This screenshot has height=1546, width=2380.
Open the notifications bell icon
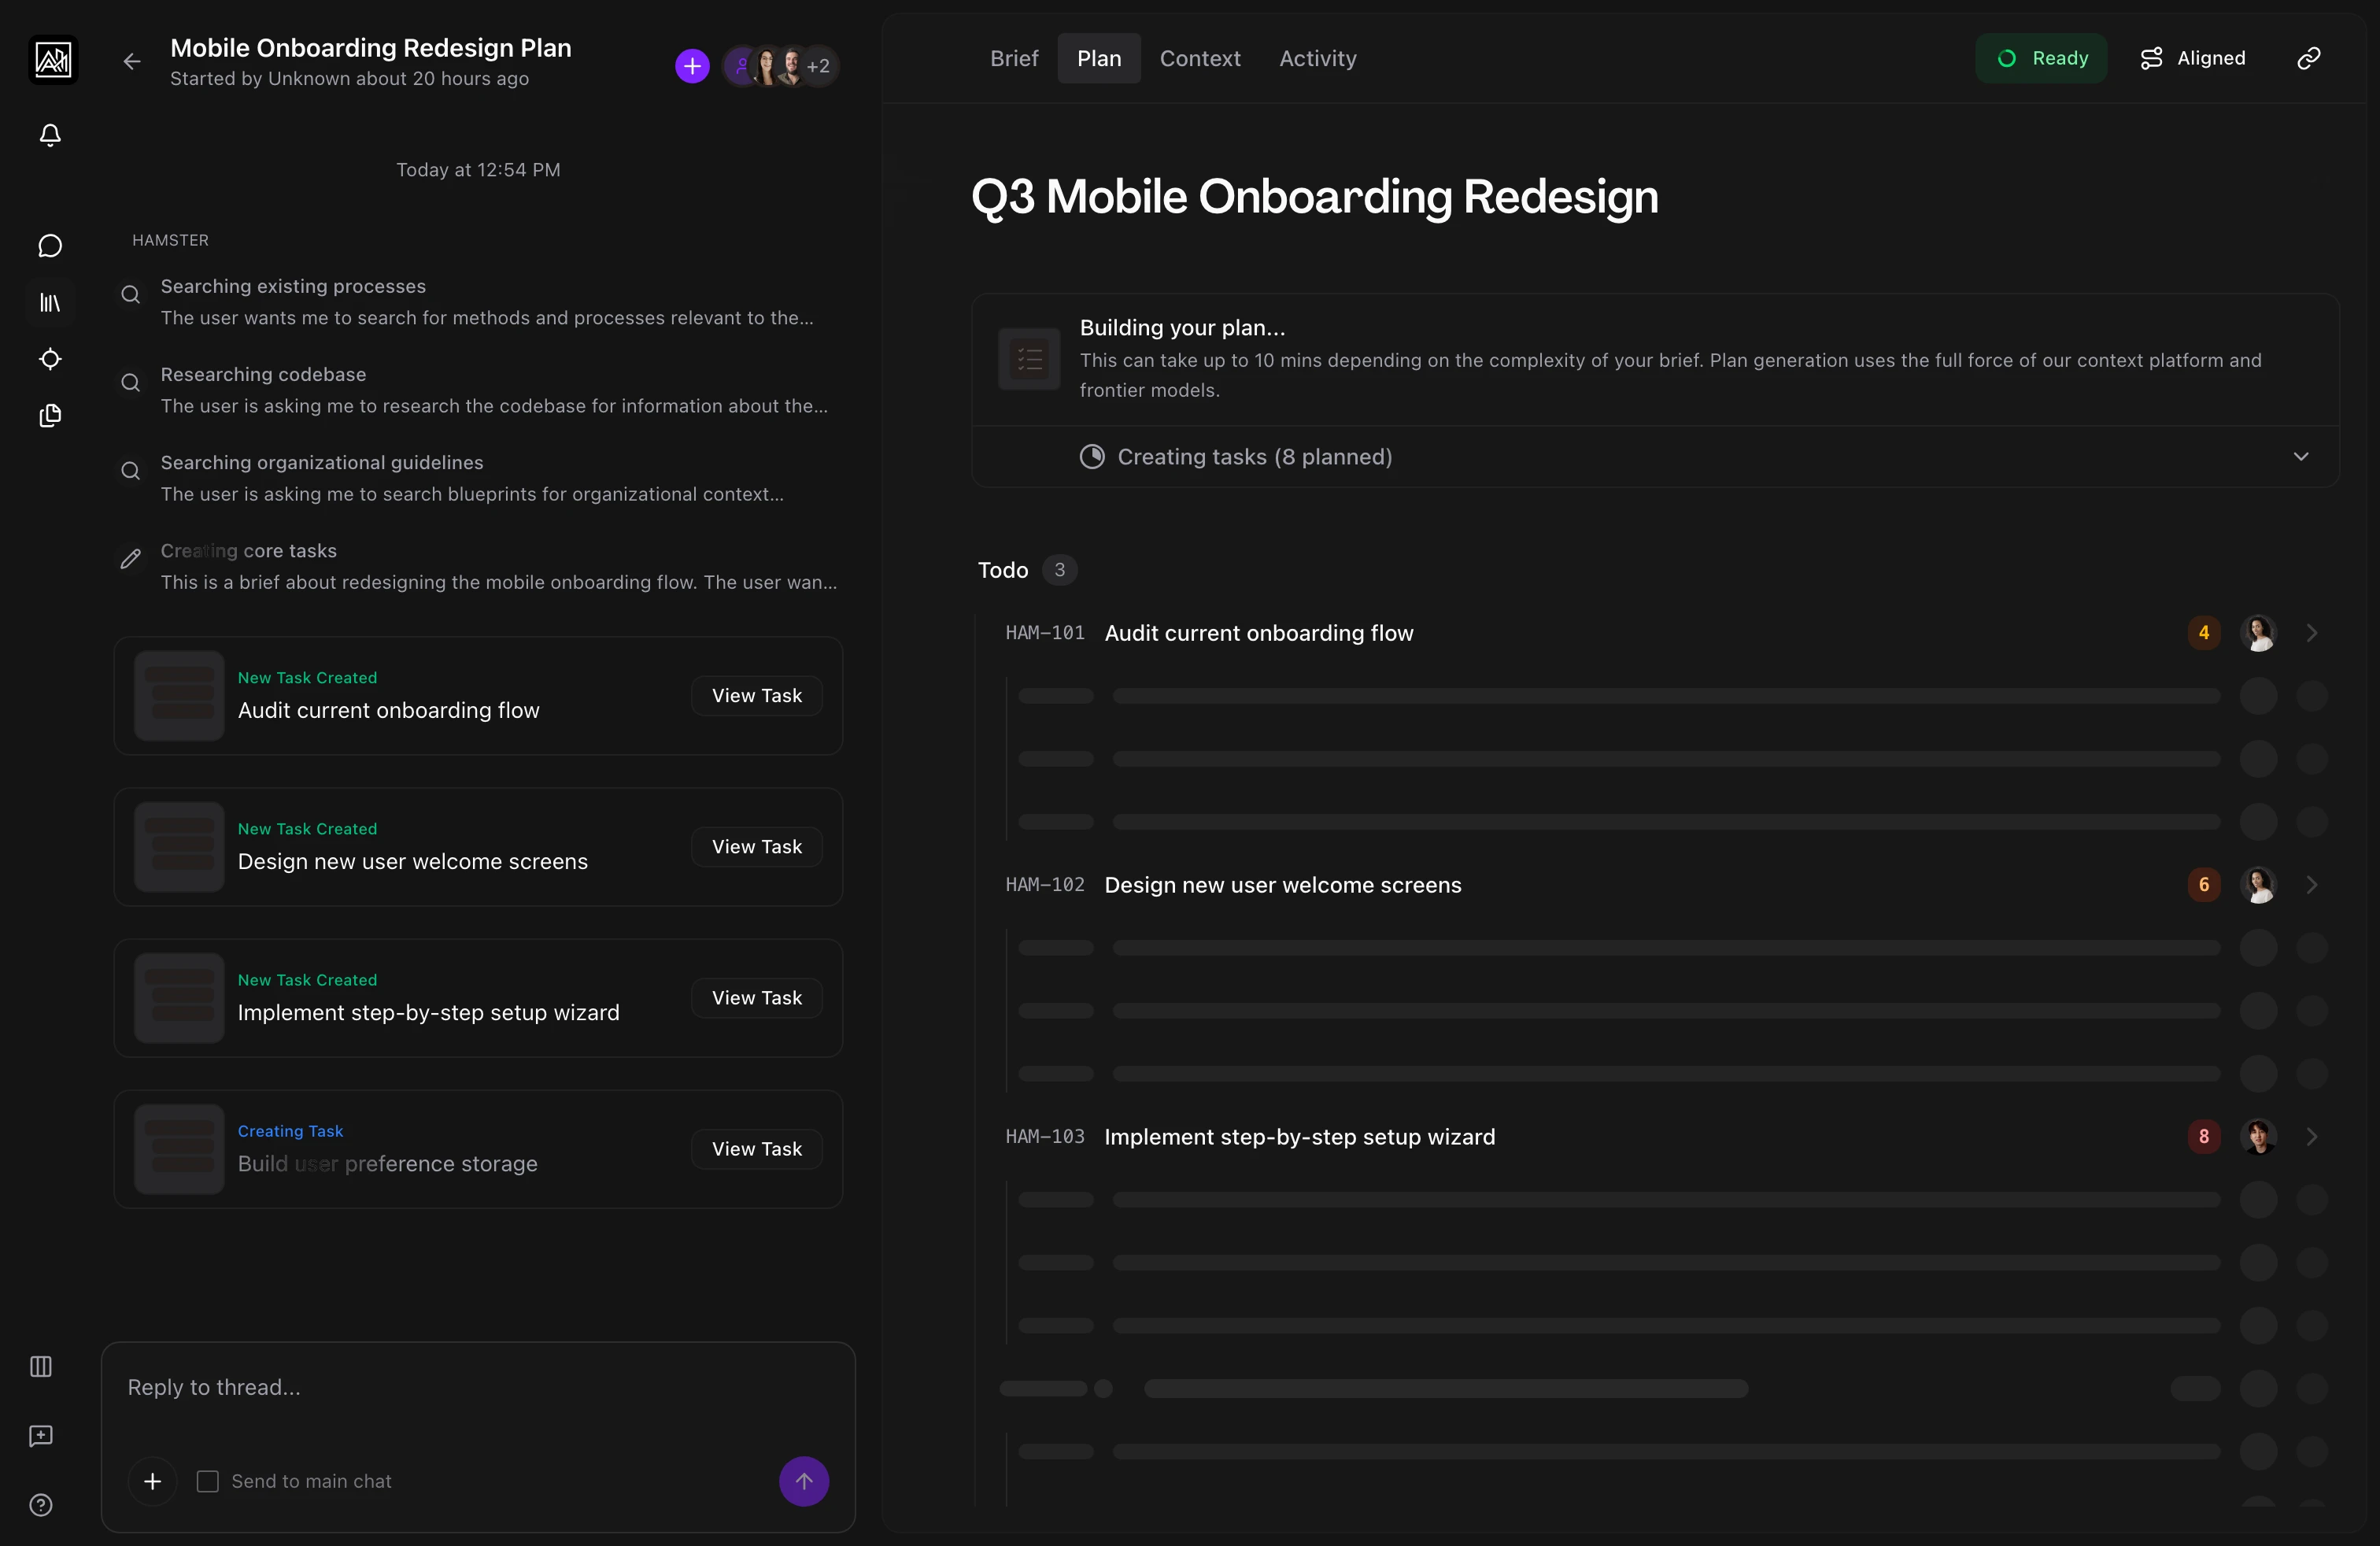pos(50,135)
